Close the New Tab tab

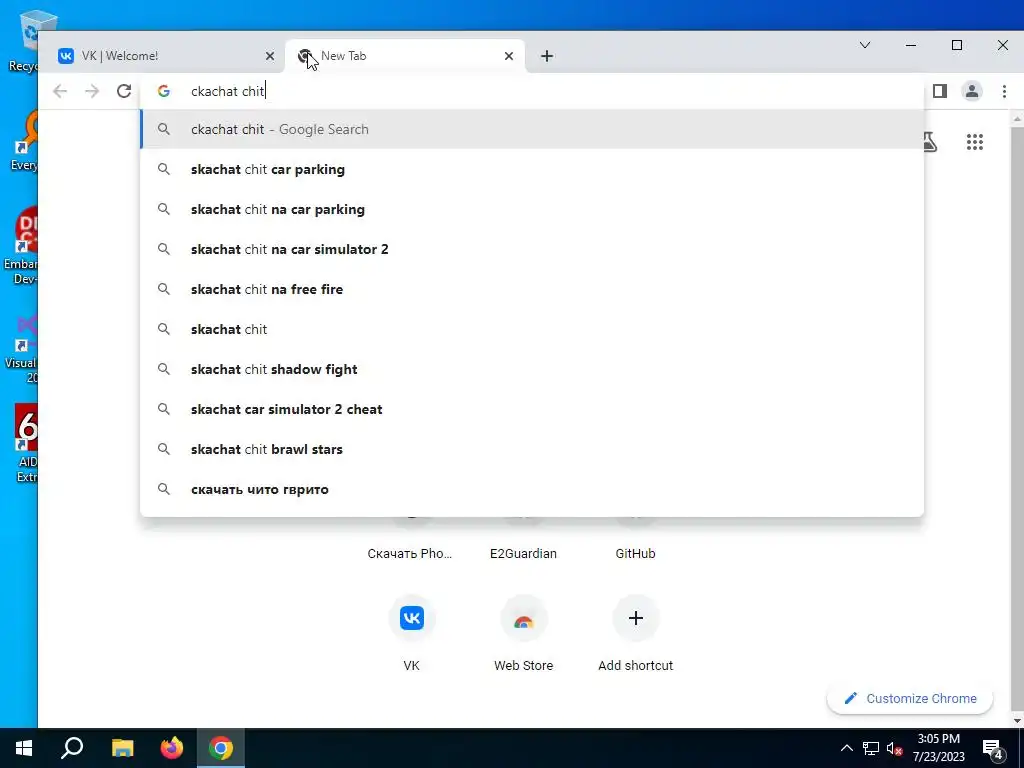coord(509,56)
